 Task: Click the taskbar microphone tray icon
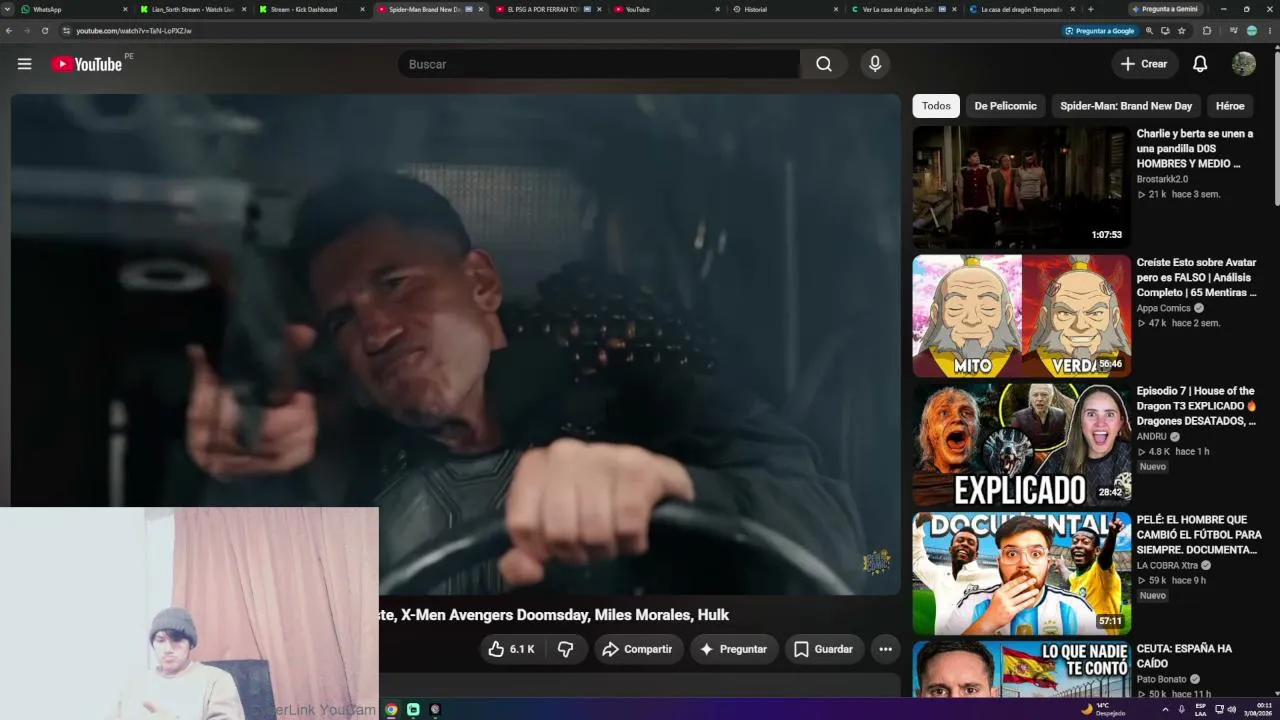tap(1181, 709)
